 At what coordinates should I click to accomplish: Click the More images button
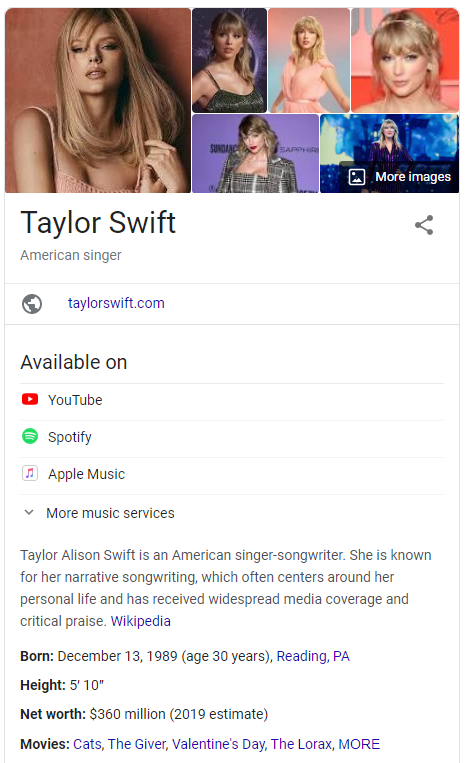[400, 177]
